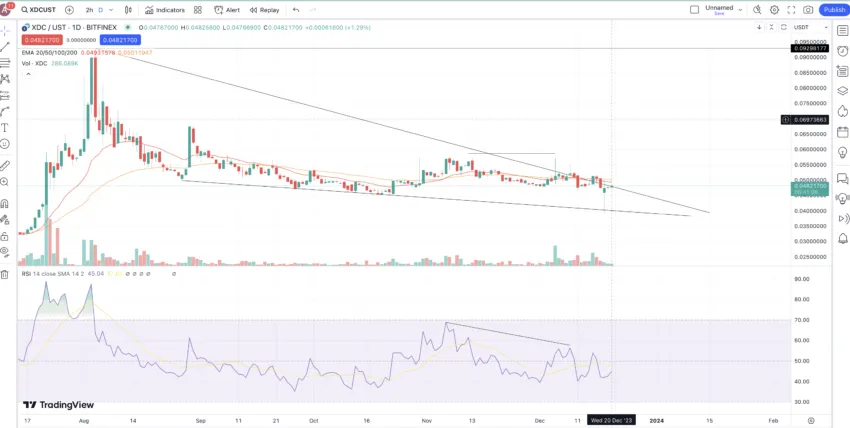
Task: Open the emoji icons tool
Action: click(5, 144)
